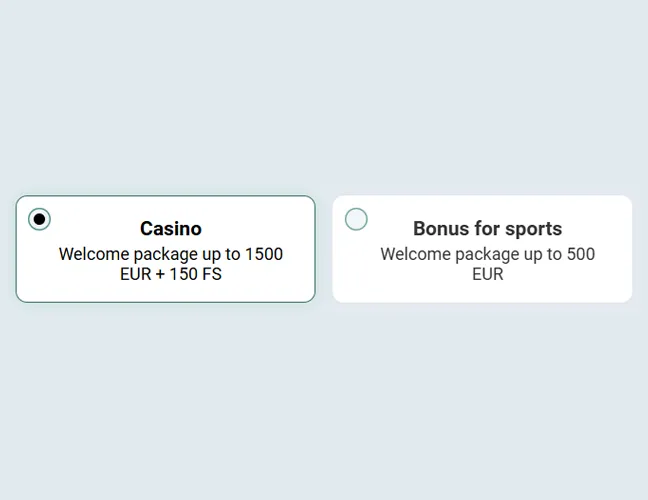Click the 'Welcome package up to 1500' line
This screenshot has width=648, height=500.
(171, 254)
